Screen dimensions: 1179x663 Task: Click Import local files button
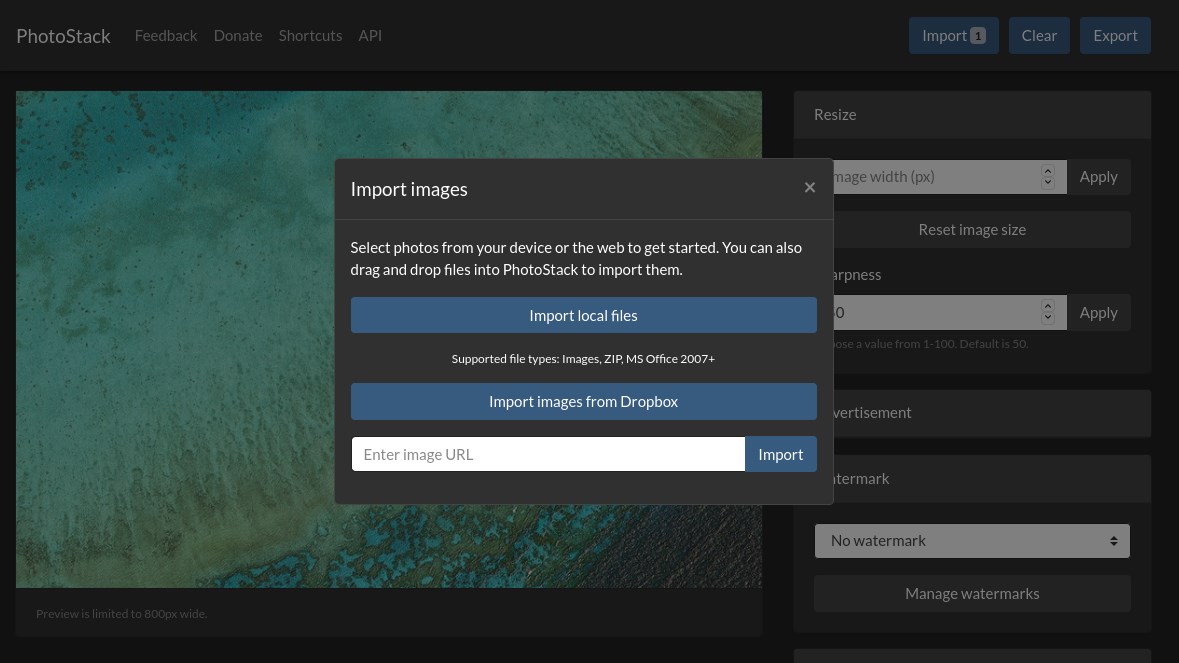(x=583, y=315)
